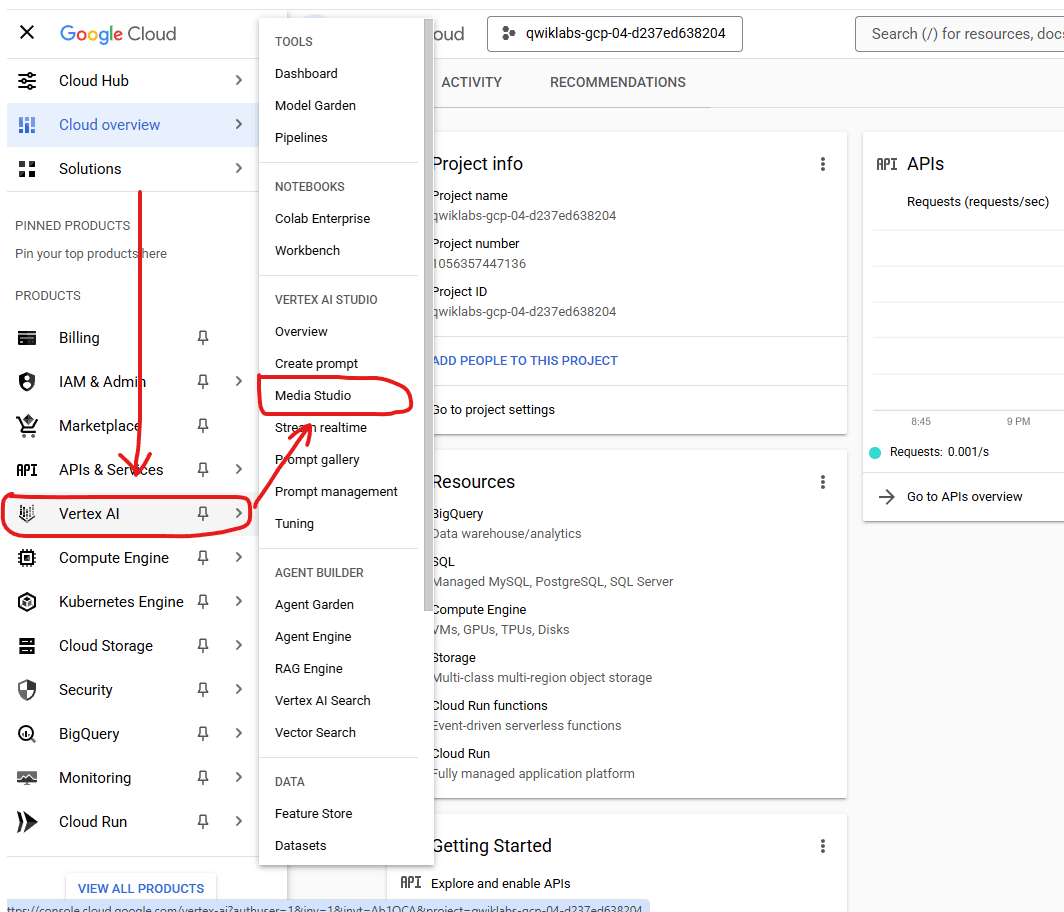Click Explore and enable APIs link
Image resolution: width=1064 pixels, height=912 pixels.
coord(501,884)
